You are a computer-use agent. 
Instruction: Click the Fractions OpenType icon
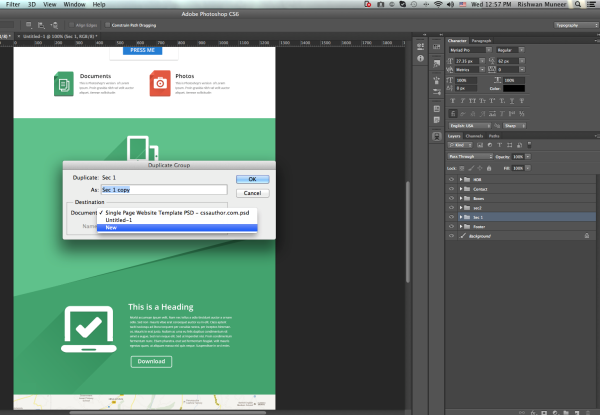click(522, 114)
